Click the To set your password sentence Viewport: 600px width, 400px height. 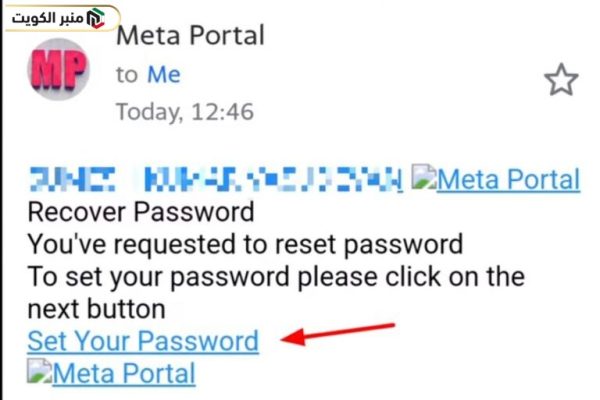(276, 292)
